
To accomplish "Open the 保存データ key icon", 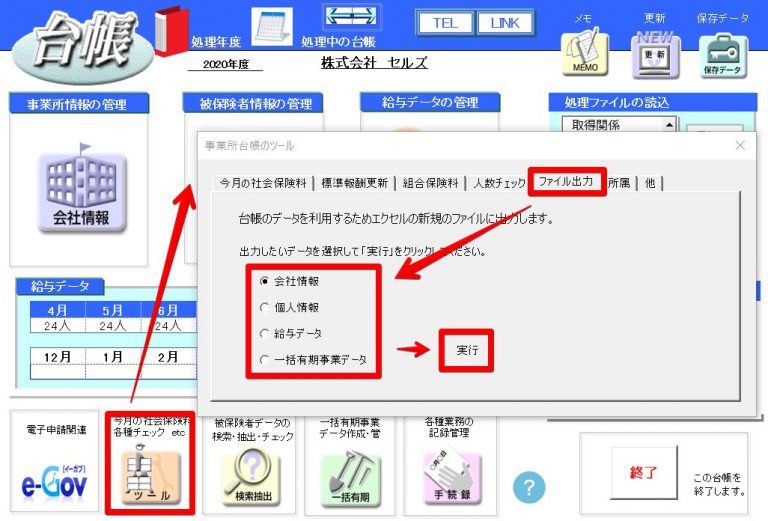I will (x=723, y=55).
